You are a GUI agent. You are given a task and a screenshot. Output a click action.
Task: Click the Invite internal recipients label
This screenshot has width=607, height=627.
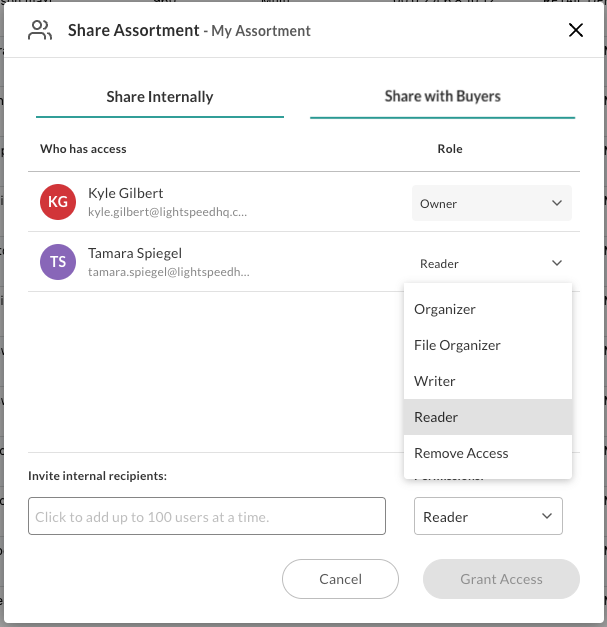tap(98, 476)
